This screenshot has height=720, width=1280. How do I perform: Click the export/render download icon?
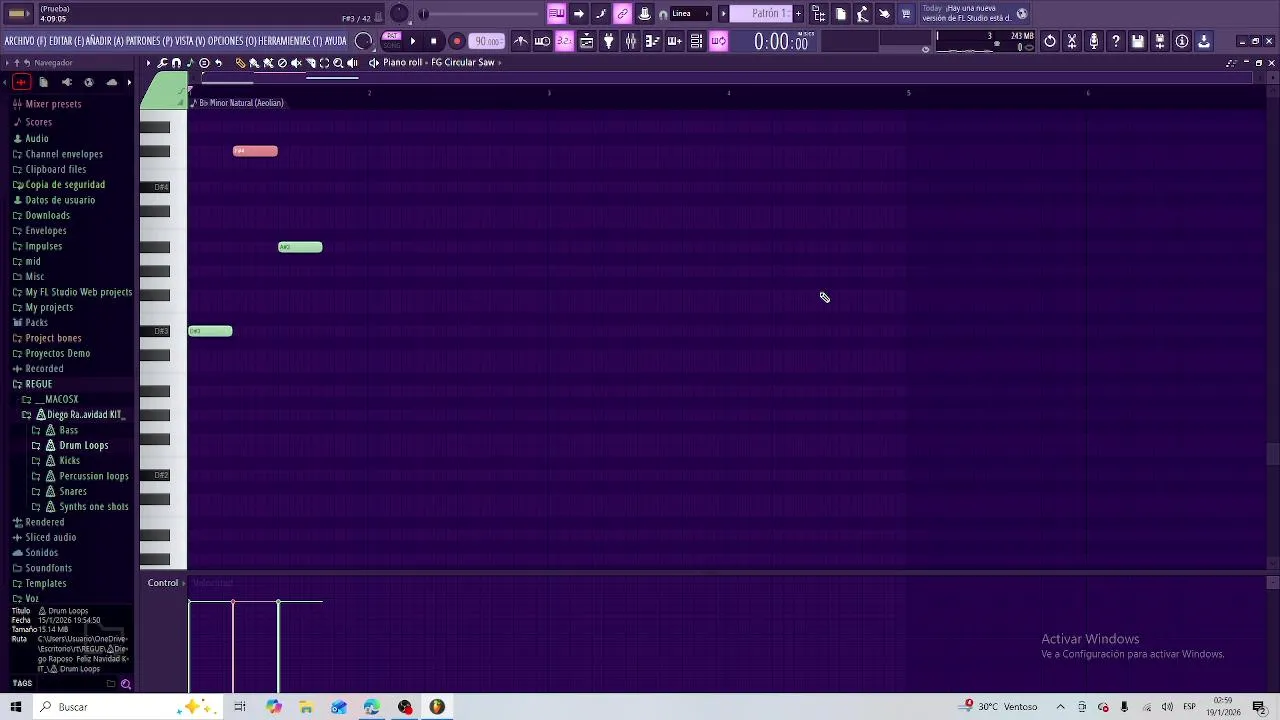coord(1204,41)
